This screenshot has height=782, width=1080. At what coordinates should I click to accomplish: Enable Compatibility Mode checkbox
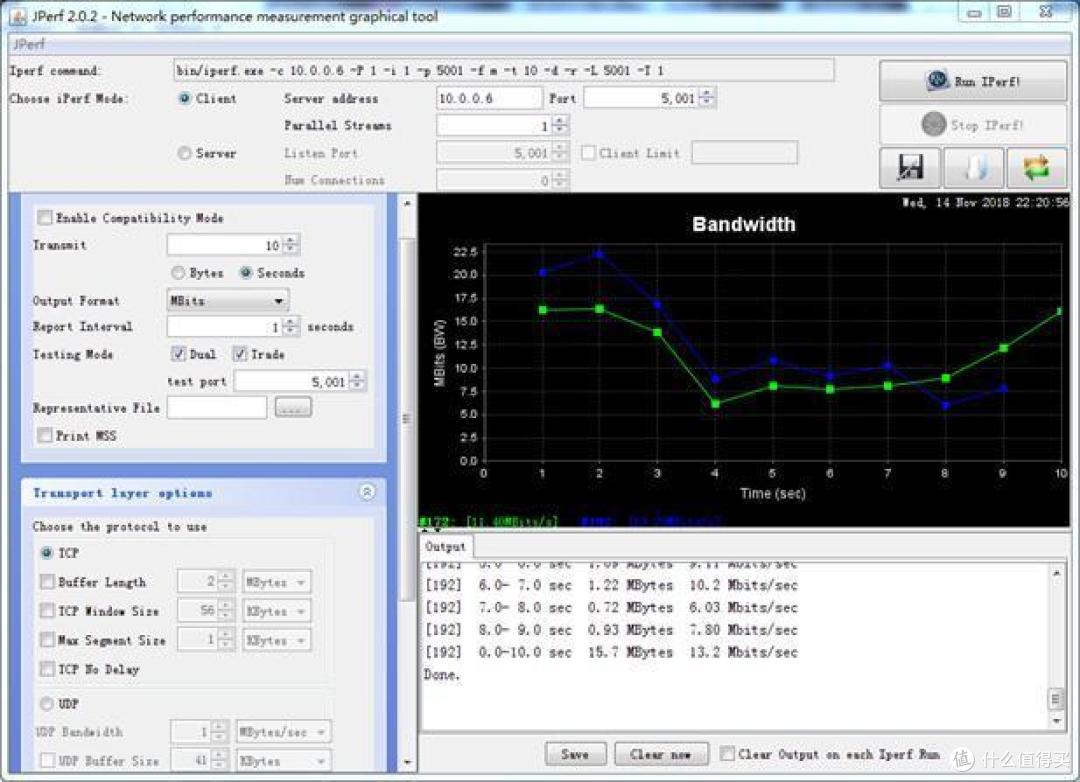45,218
